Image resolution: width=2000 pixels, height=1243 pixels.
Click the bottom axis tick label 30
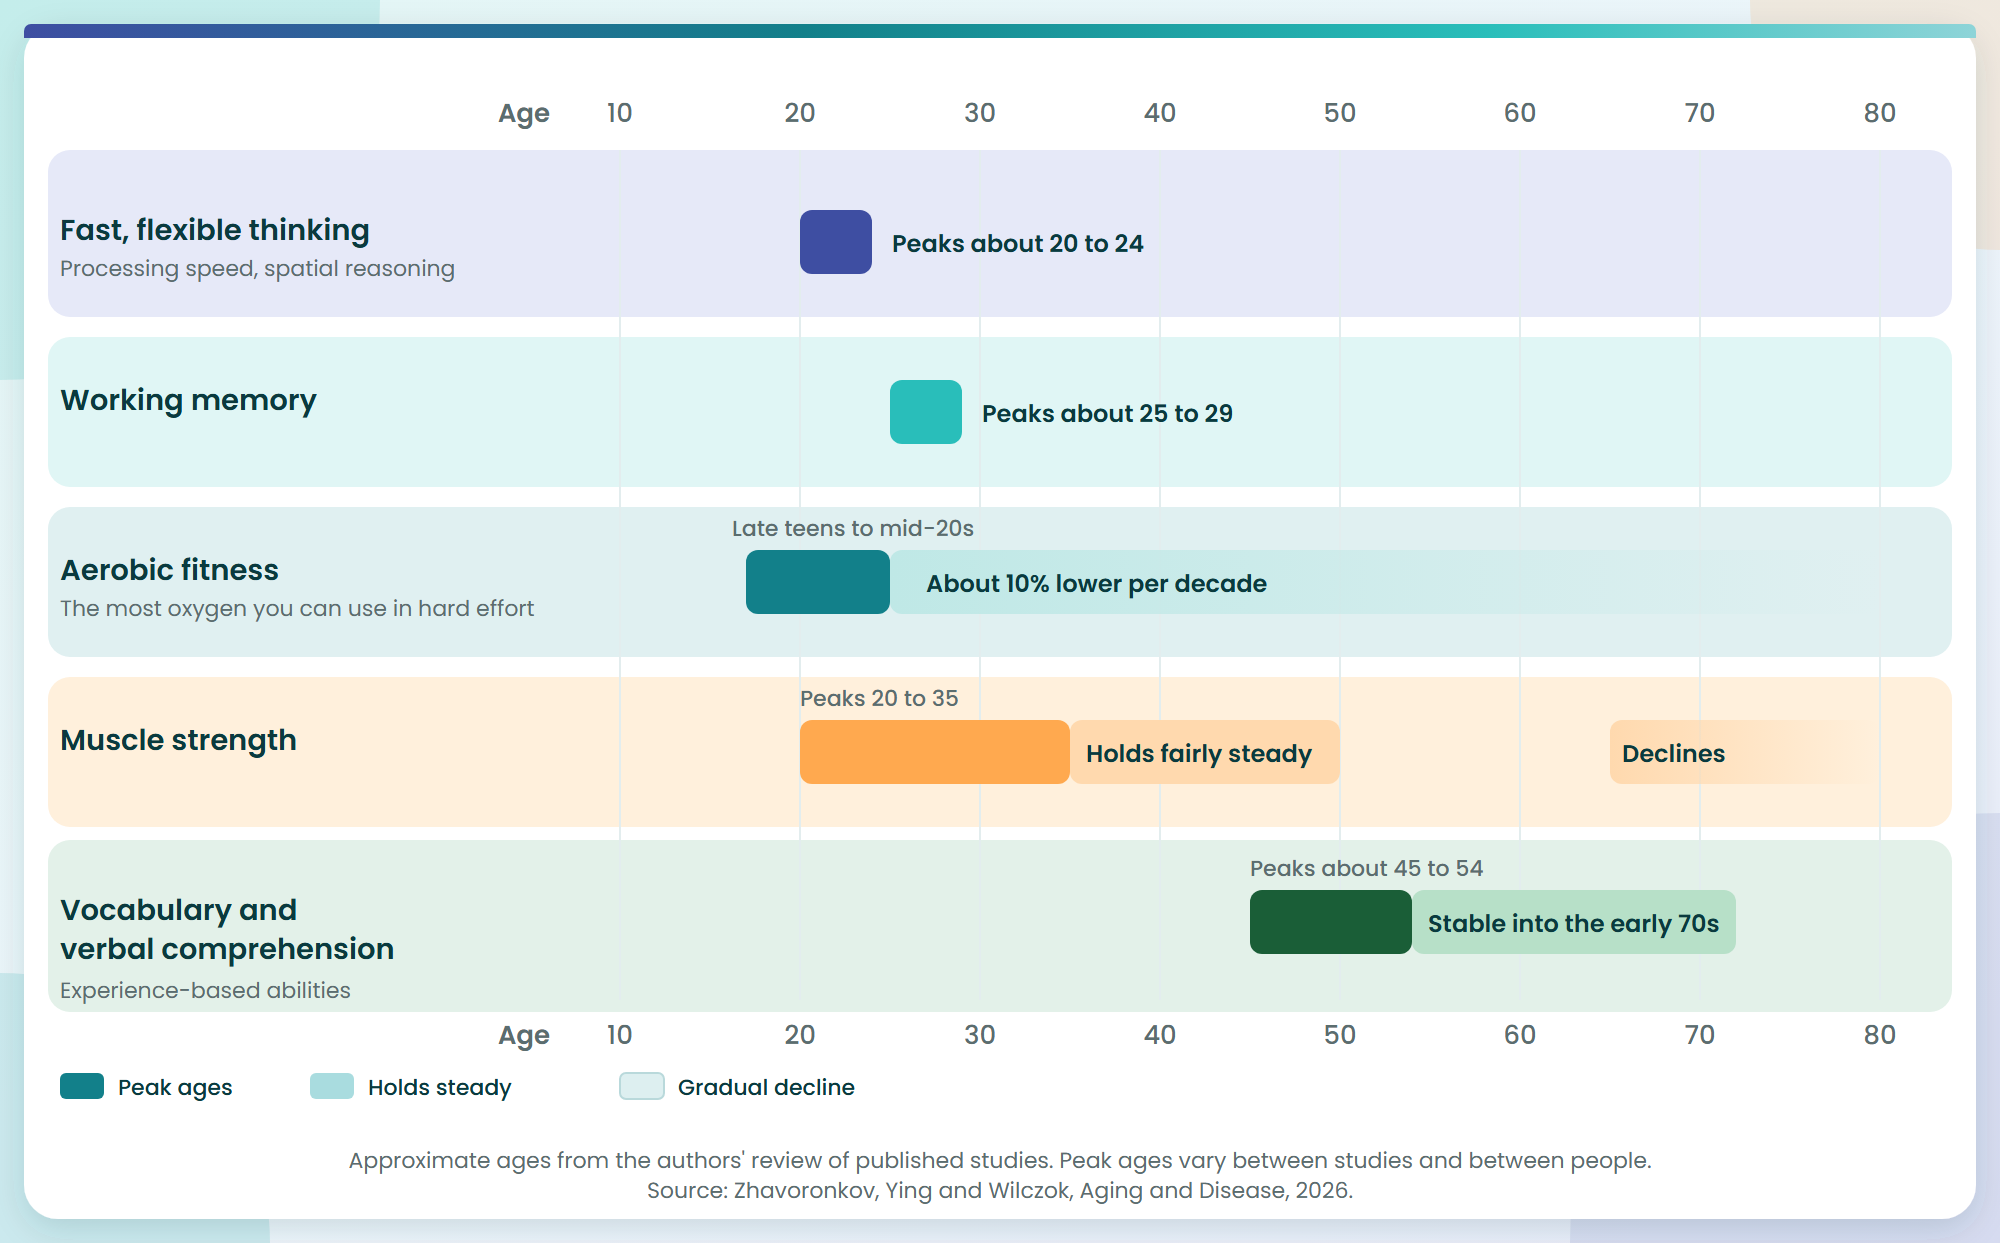980,1035
